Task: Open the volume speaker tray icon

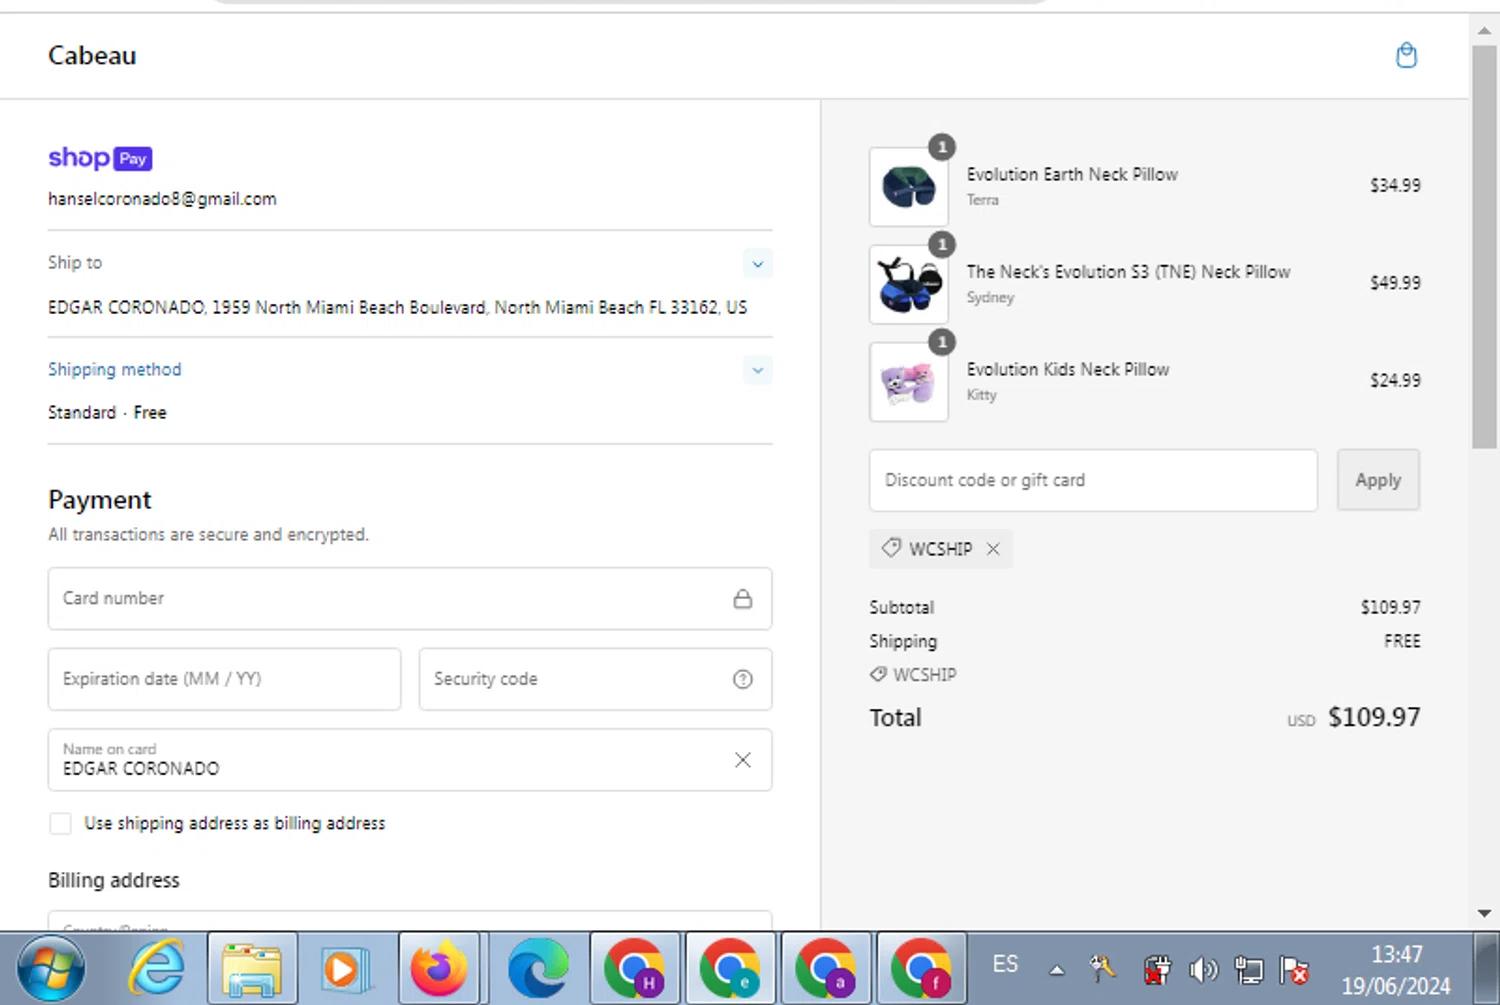Action: pos(1203,969)
